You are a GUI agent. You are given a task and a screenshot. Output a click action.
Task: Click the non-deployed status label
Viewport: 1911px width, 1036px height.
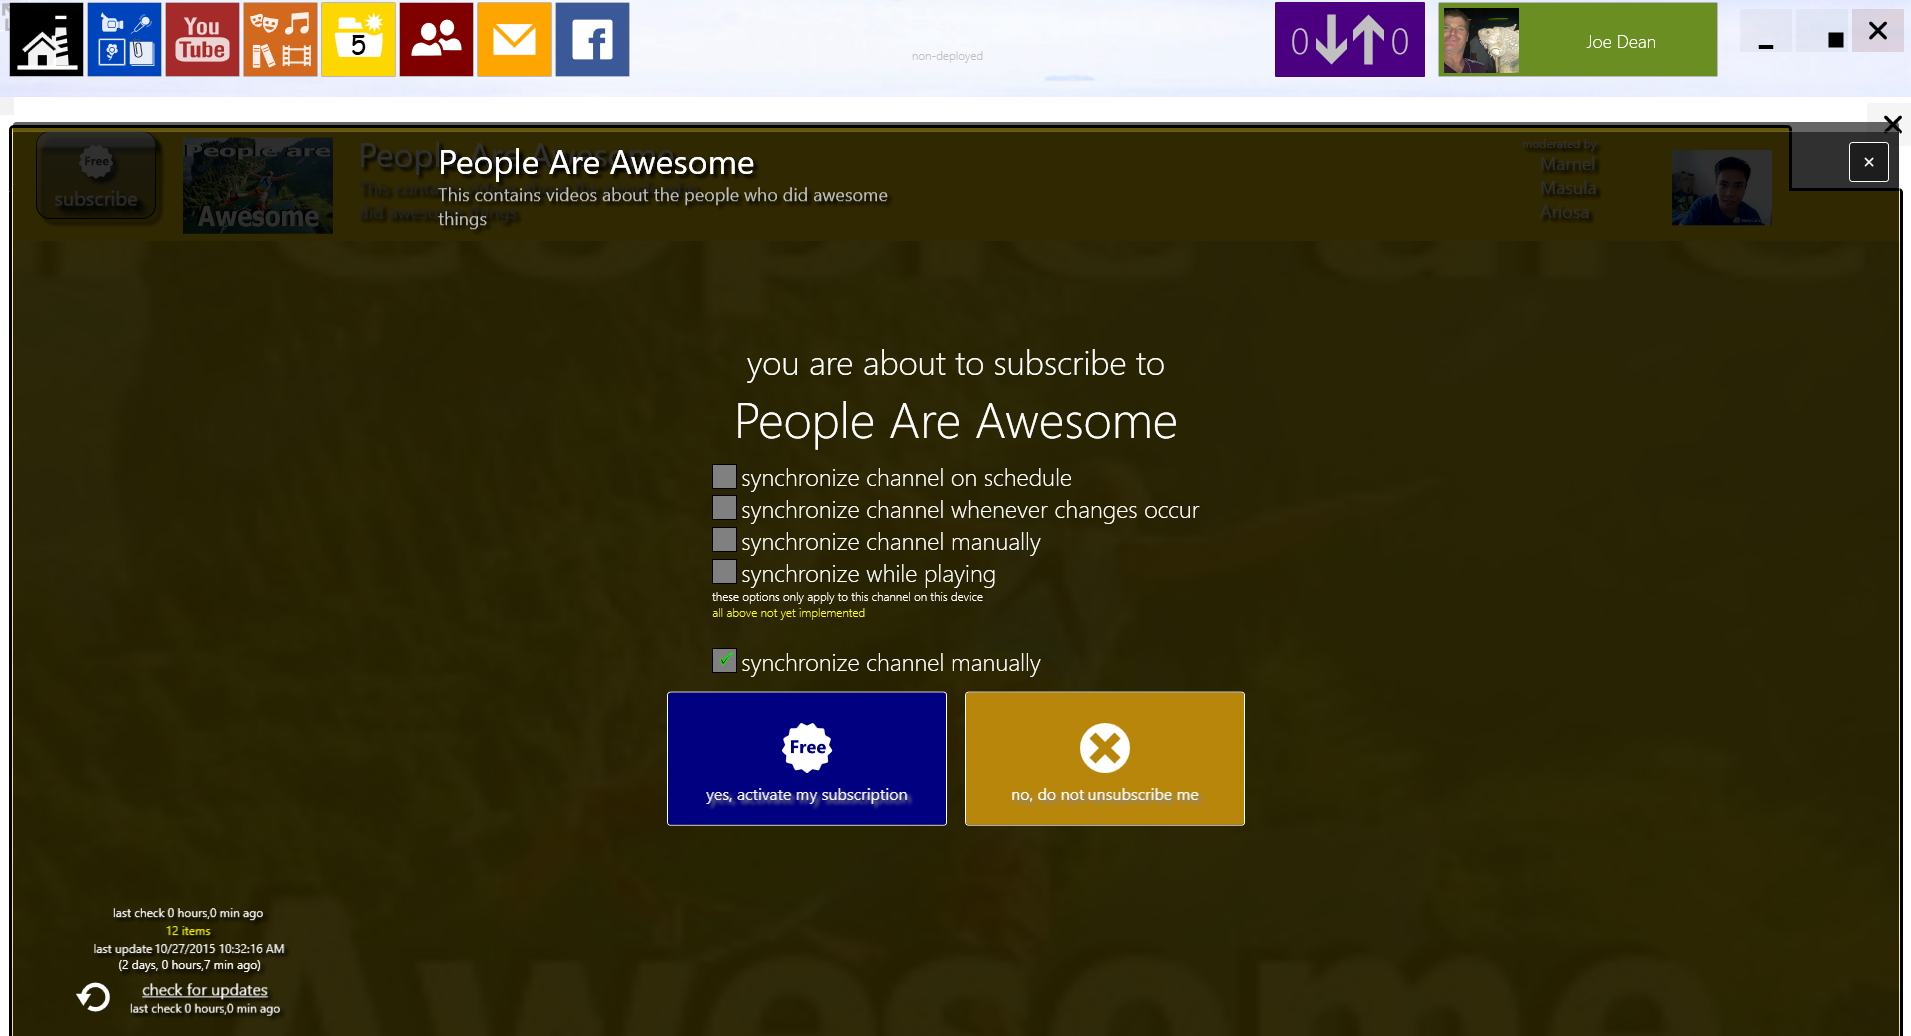pos(947,56)
